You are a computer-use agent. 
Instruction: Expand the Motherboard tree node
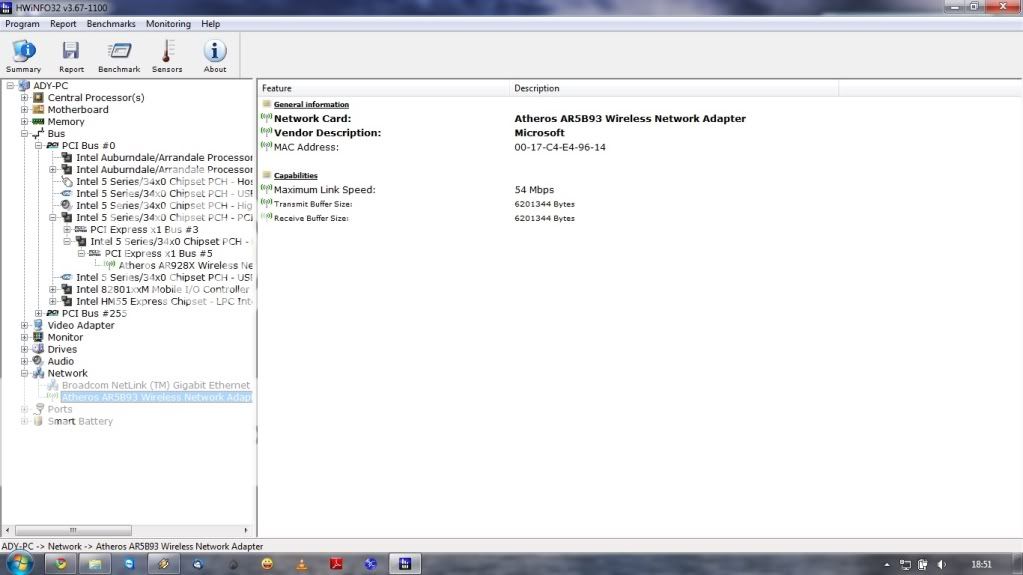click(x=25, y=110)
